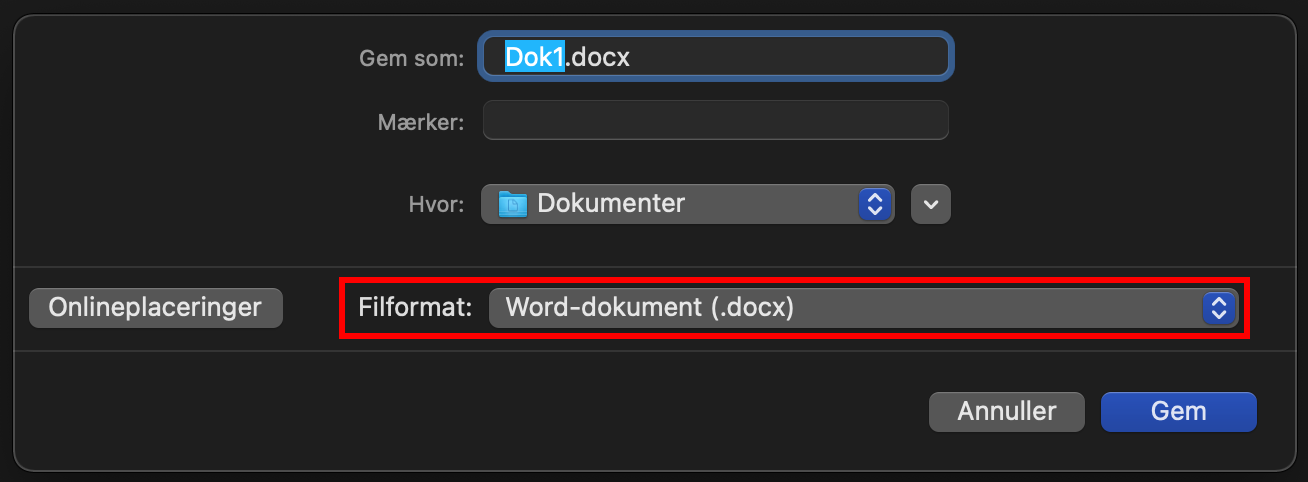Viewport: 1308px width, 482px height.
Task: Expand the save dialog with the chevron button
Action: (931, 204)
